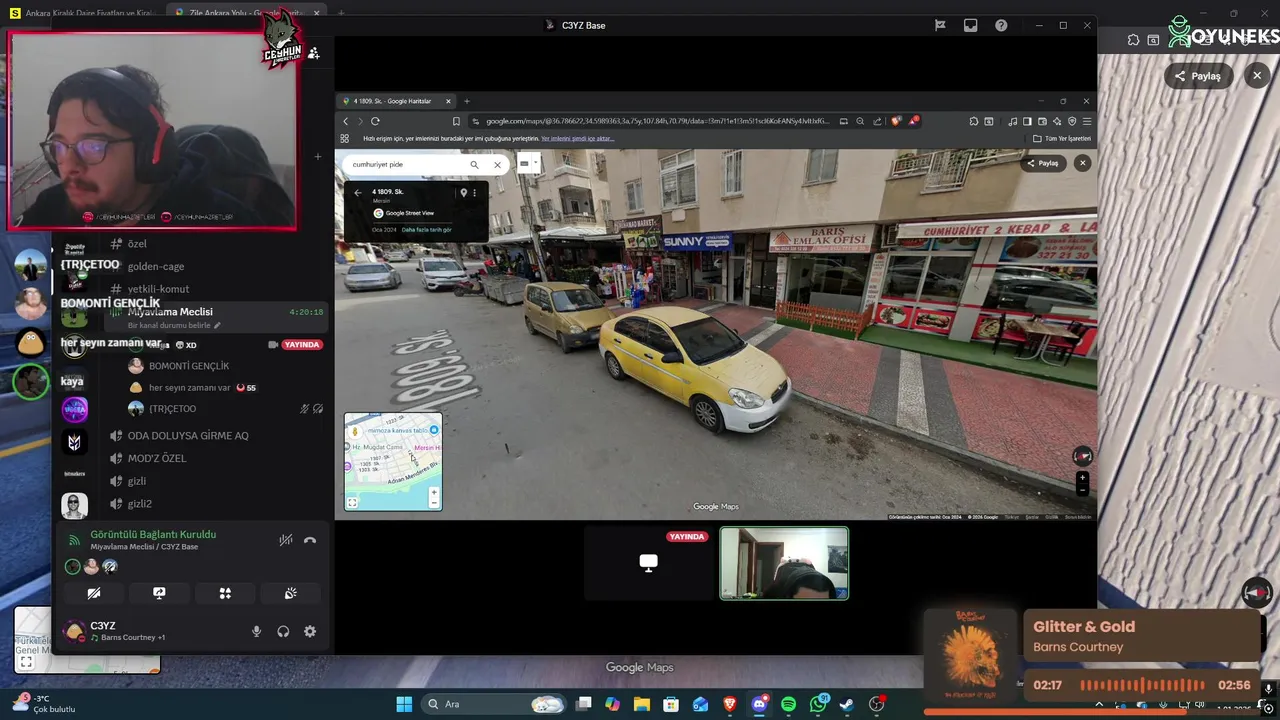Select the YAYINDA stream tile below
1280x720 pixels.
tap(649, 564)
